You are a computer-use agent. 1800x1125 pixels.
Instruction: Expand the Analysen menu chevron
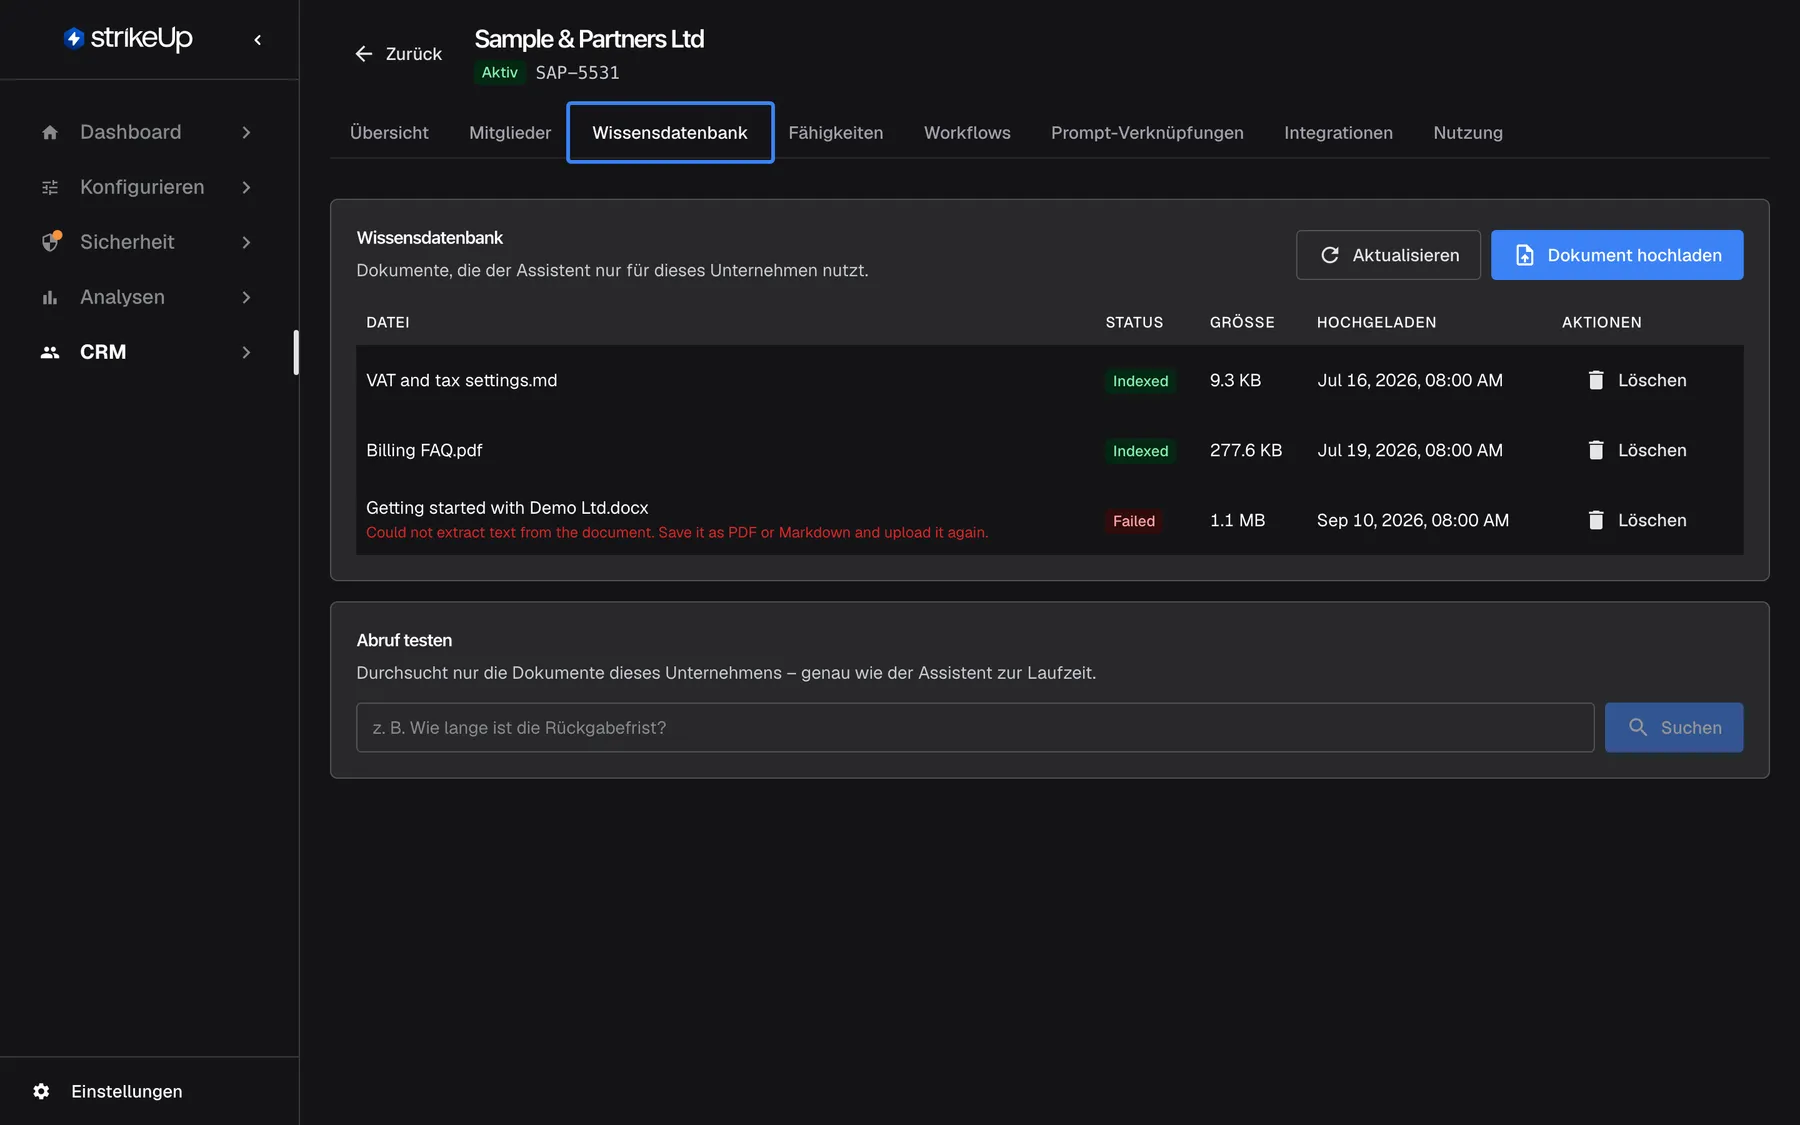click(246, 297)
